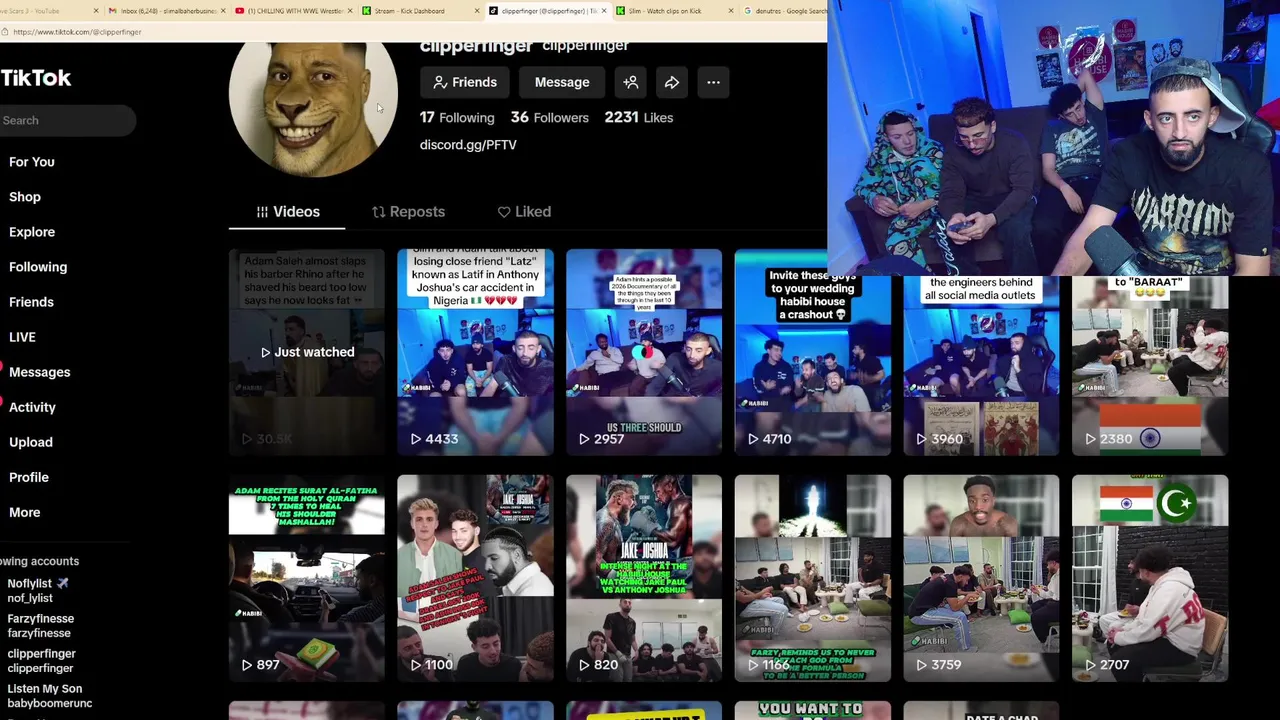The image size is (1280, 720).
Task: Click 'Following accounts' section header
Action: click(x=40, y=562)
